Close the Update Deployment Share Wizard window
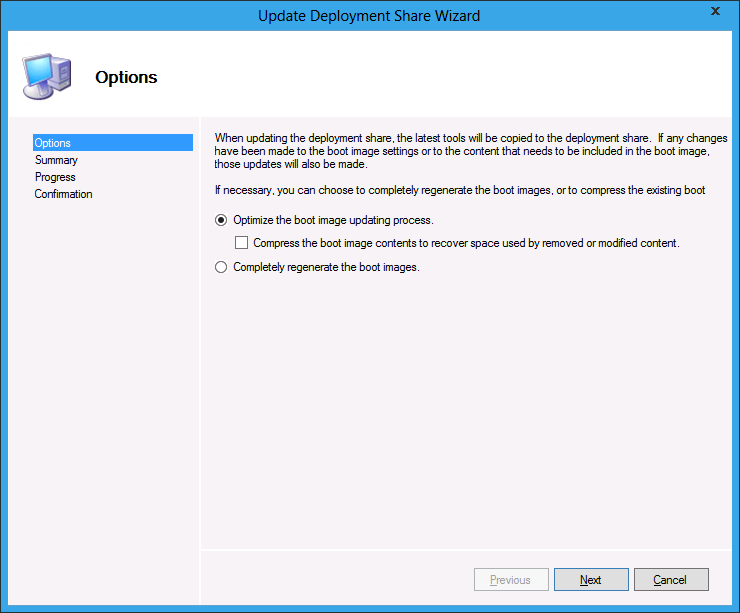Screen dimensions: 740x613 pyautogui.click(x=715, y=11)
